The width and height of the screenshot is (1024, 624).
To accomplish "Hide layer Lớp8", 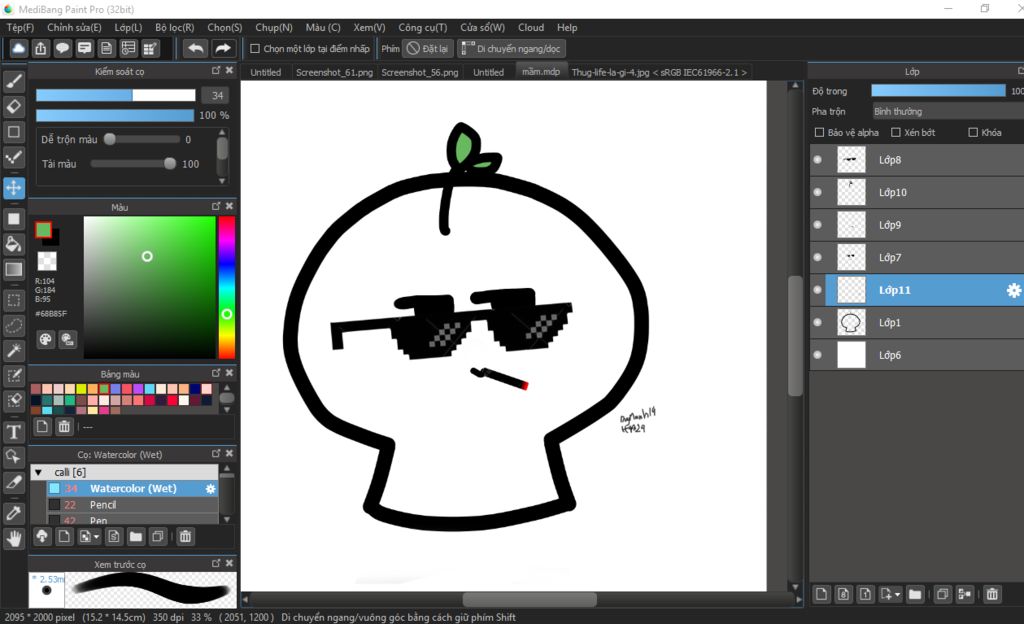I will coord(818,160).
